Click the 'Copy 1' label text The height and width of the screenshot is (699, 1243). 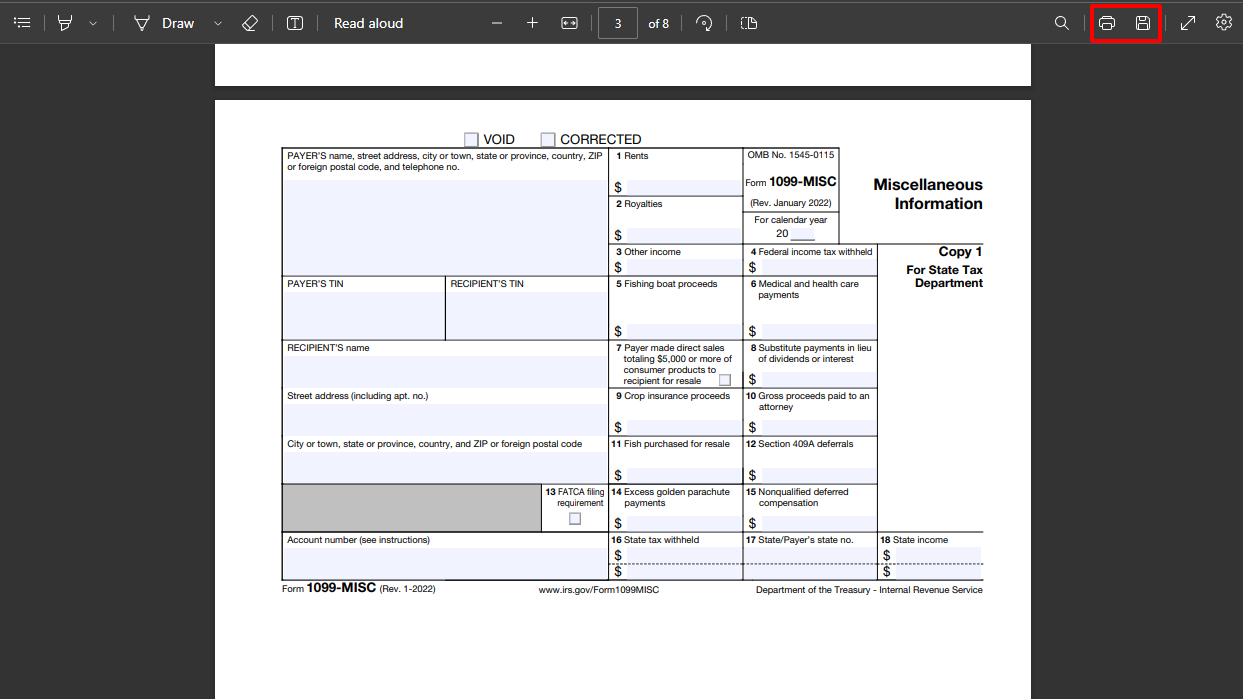[x=961, y=252]
